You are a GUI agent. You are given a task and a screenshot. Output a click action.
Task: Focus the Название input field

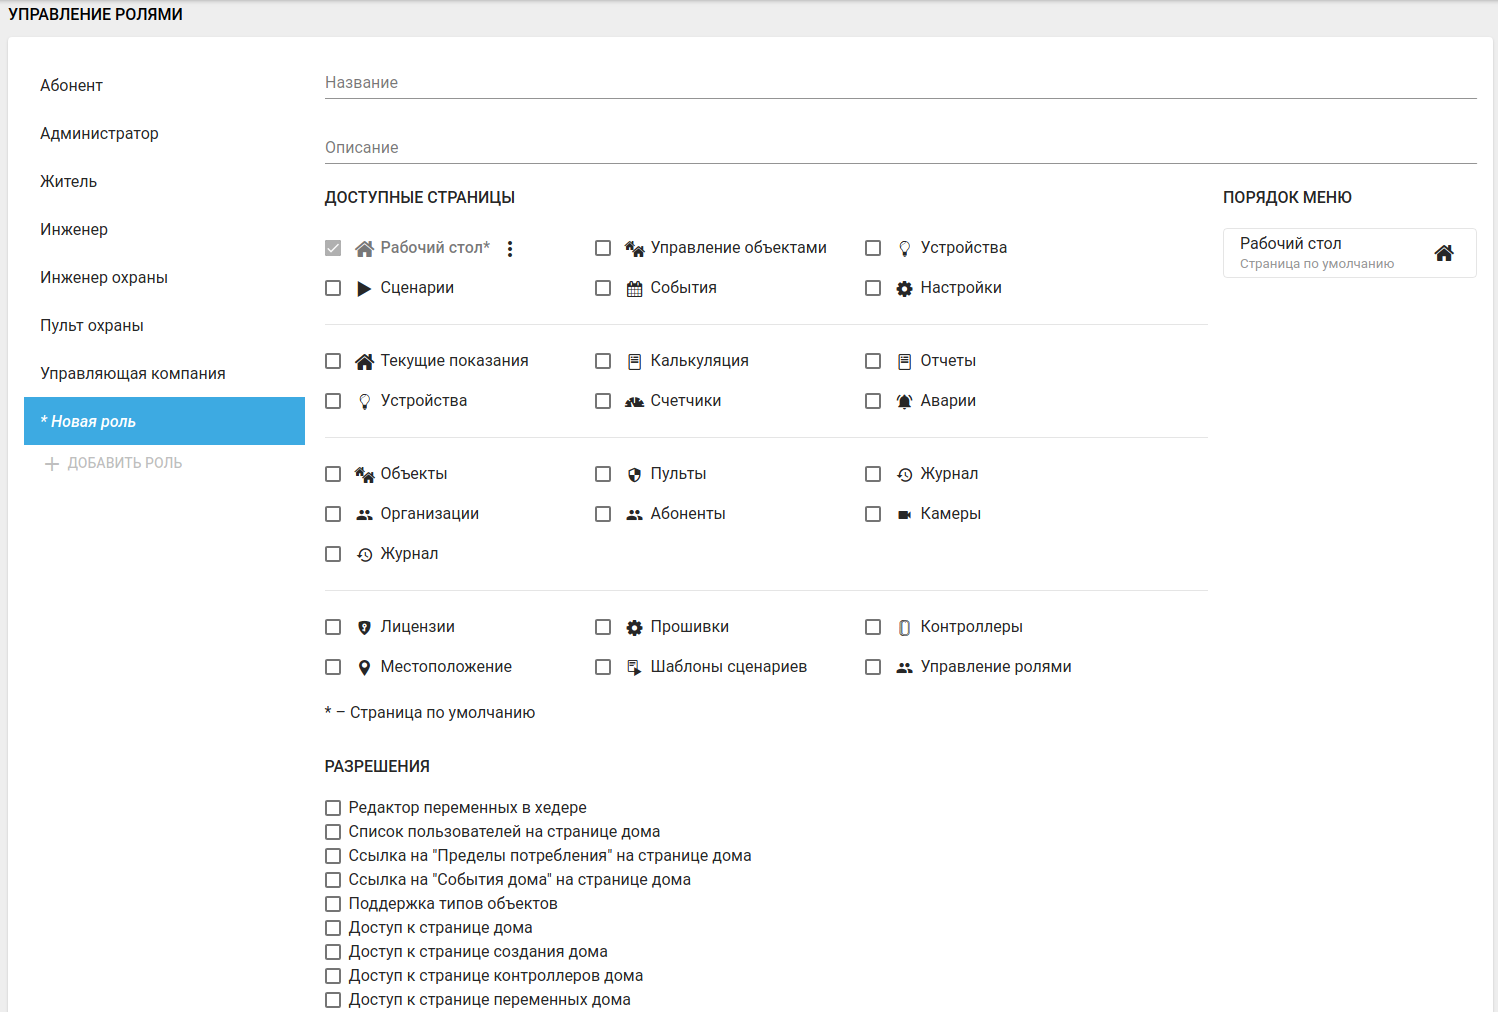(x=900, y=83)
